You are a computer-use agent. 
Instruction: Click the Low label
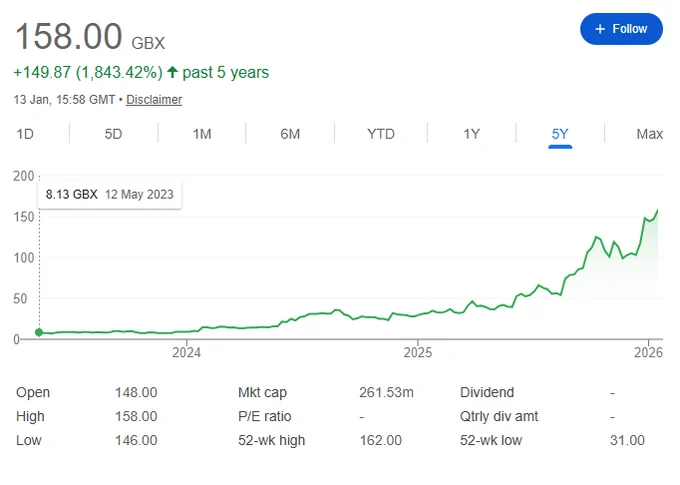click(x=29, y=440)
